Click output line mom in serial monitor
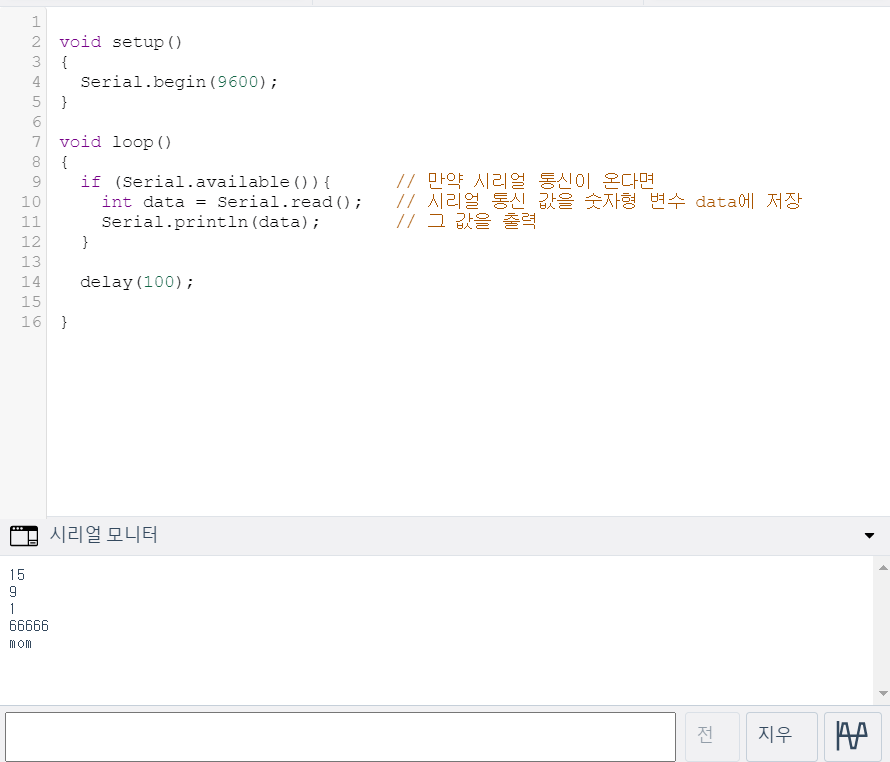 20,644
